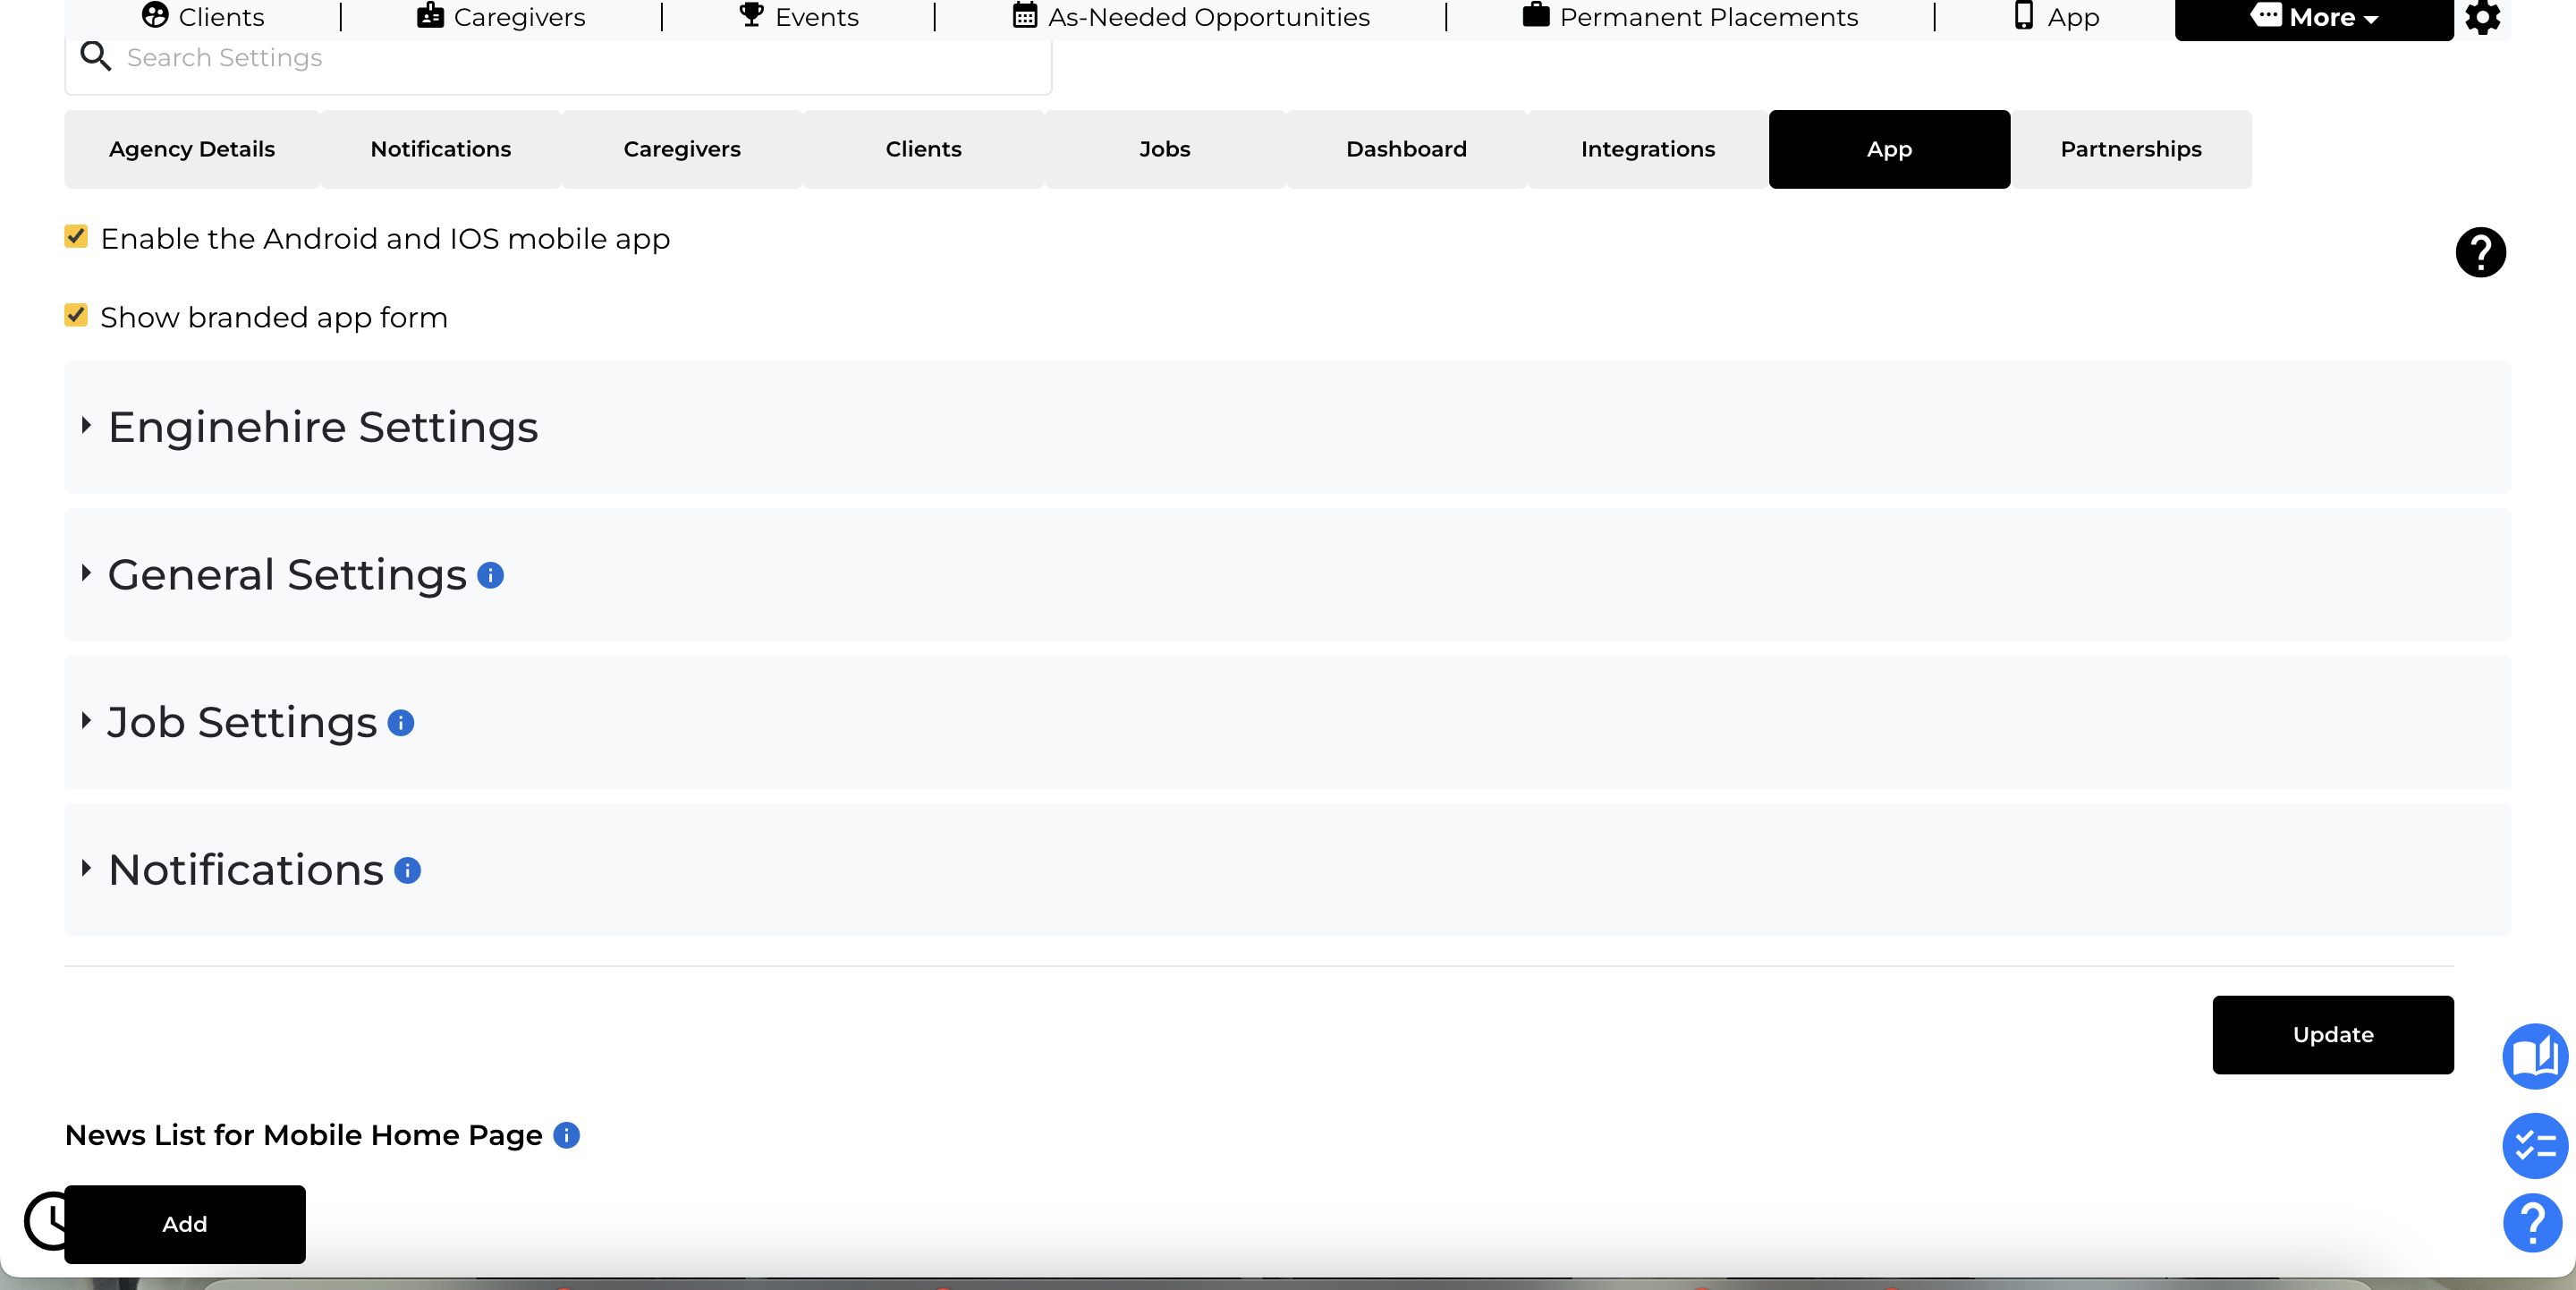Open the Partnerships tab

click(x=2131, y=149)
